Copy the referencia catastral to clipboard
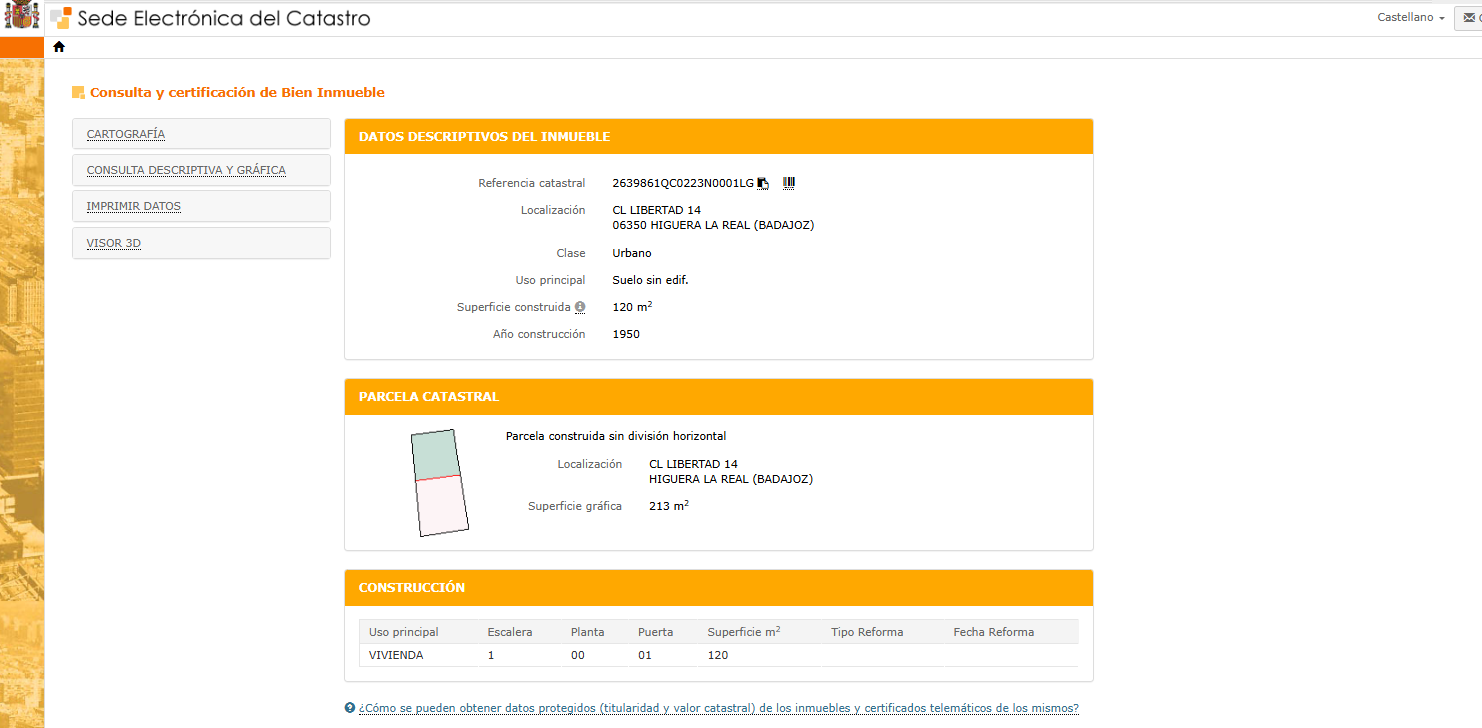This screenshot has height=728, width=1482. point(763,183)
